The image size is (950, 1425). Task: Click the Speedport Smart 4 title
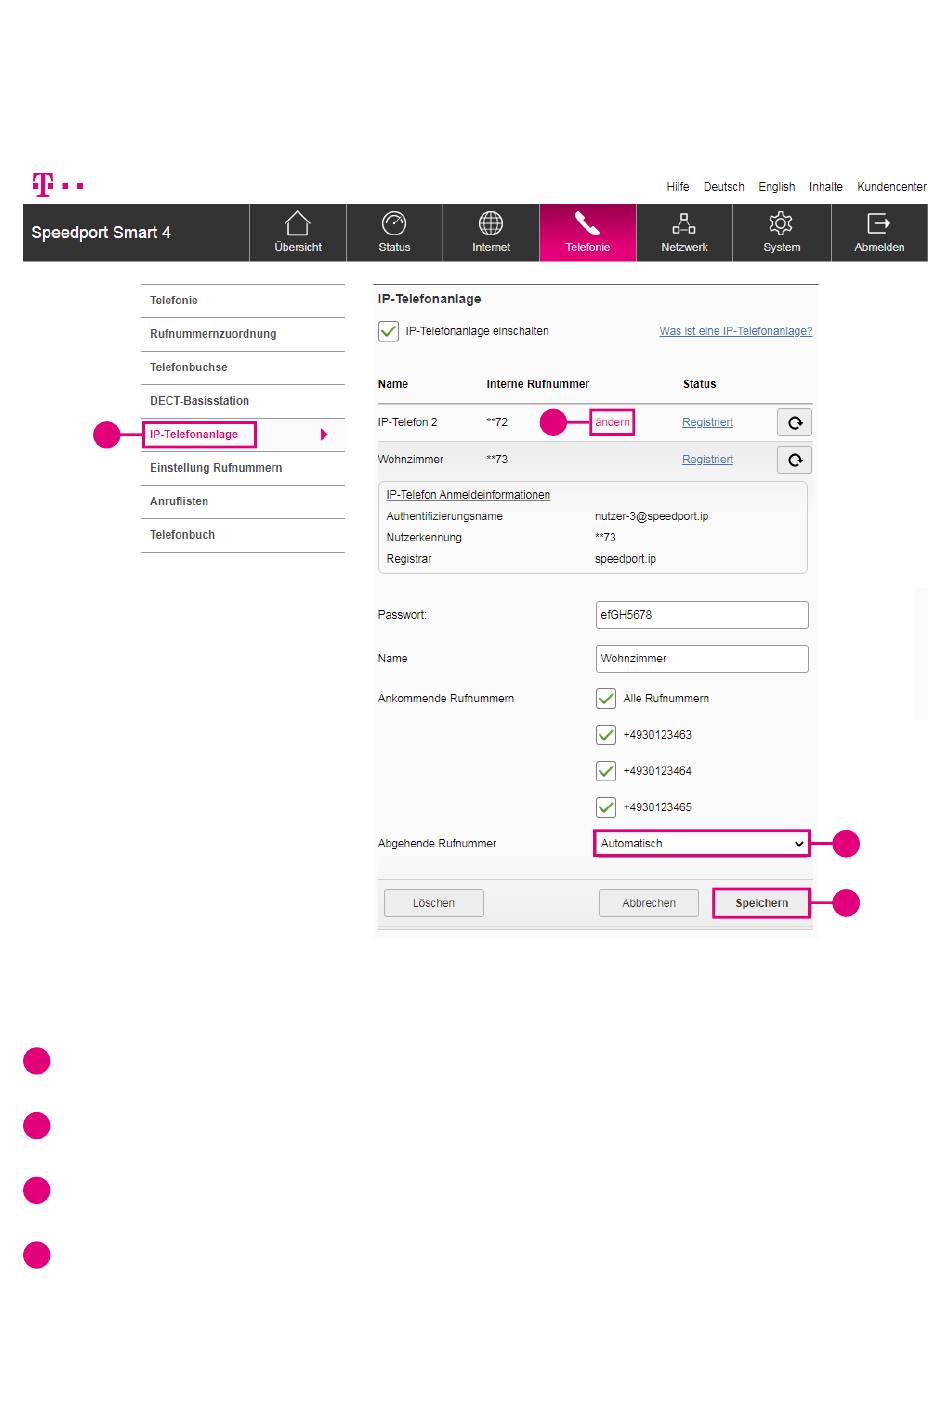(x=101, y=233)
